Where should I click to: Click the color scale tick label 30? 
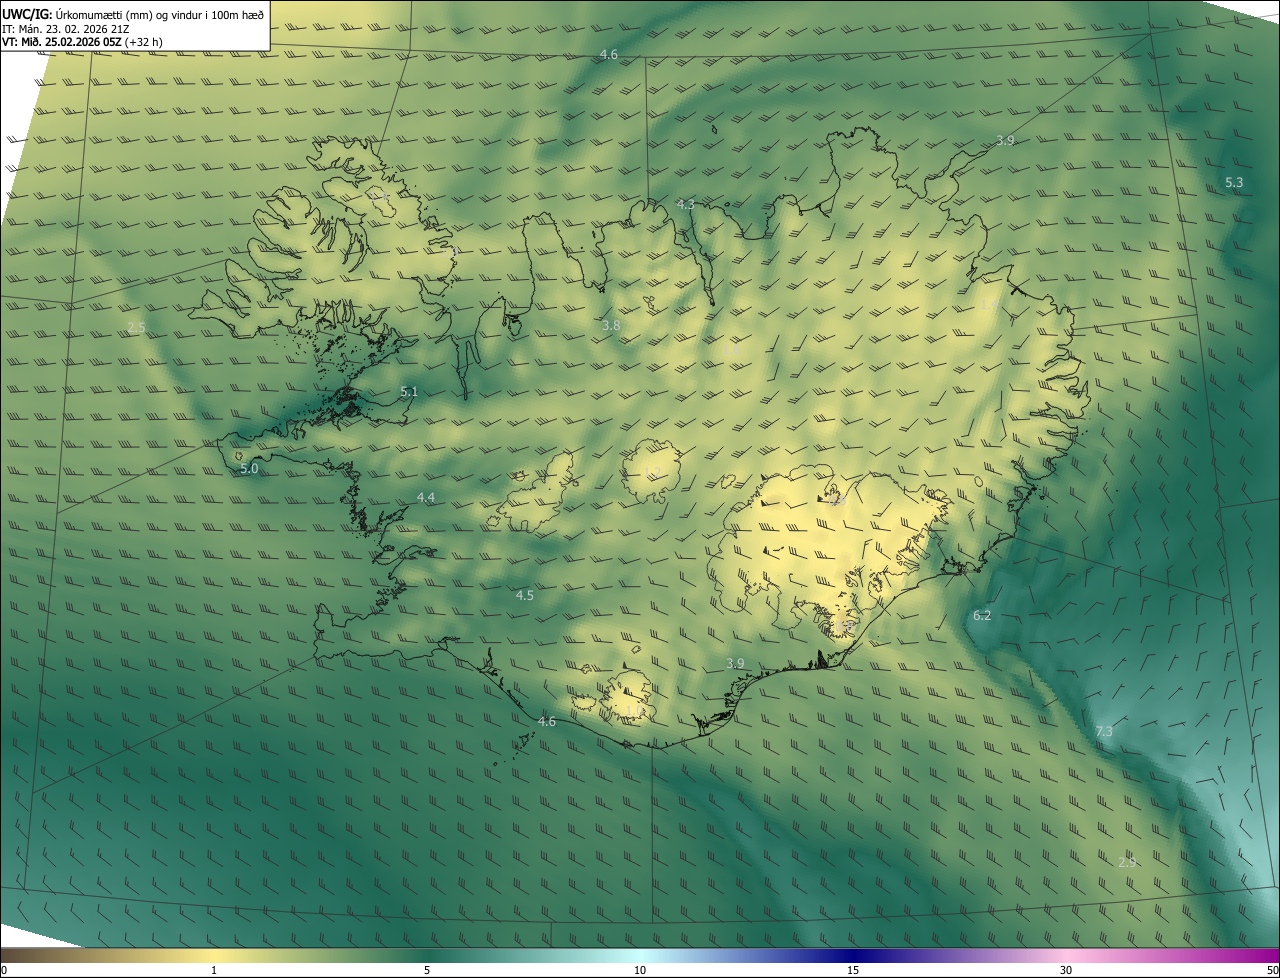pos(1066,970)
